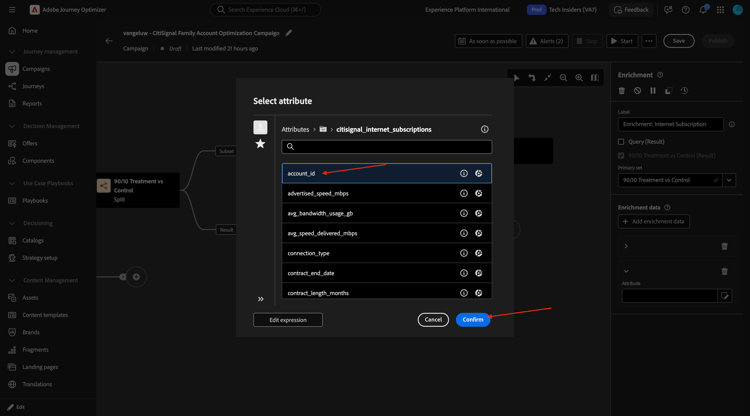Click the zoom out canvas icon
The image size is (750, 416).
click(563, 78)
